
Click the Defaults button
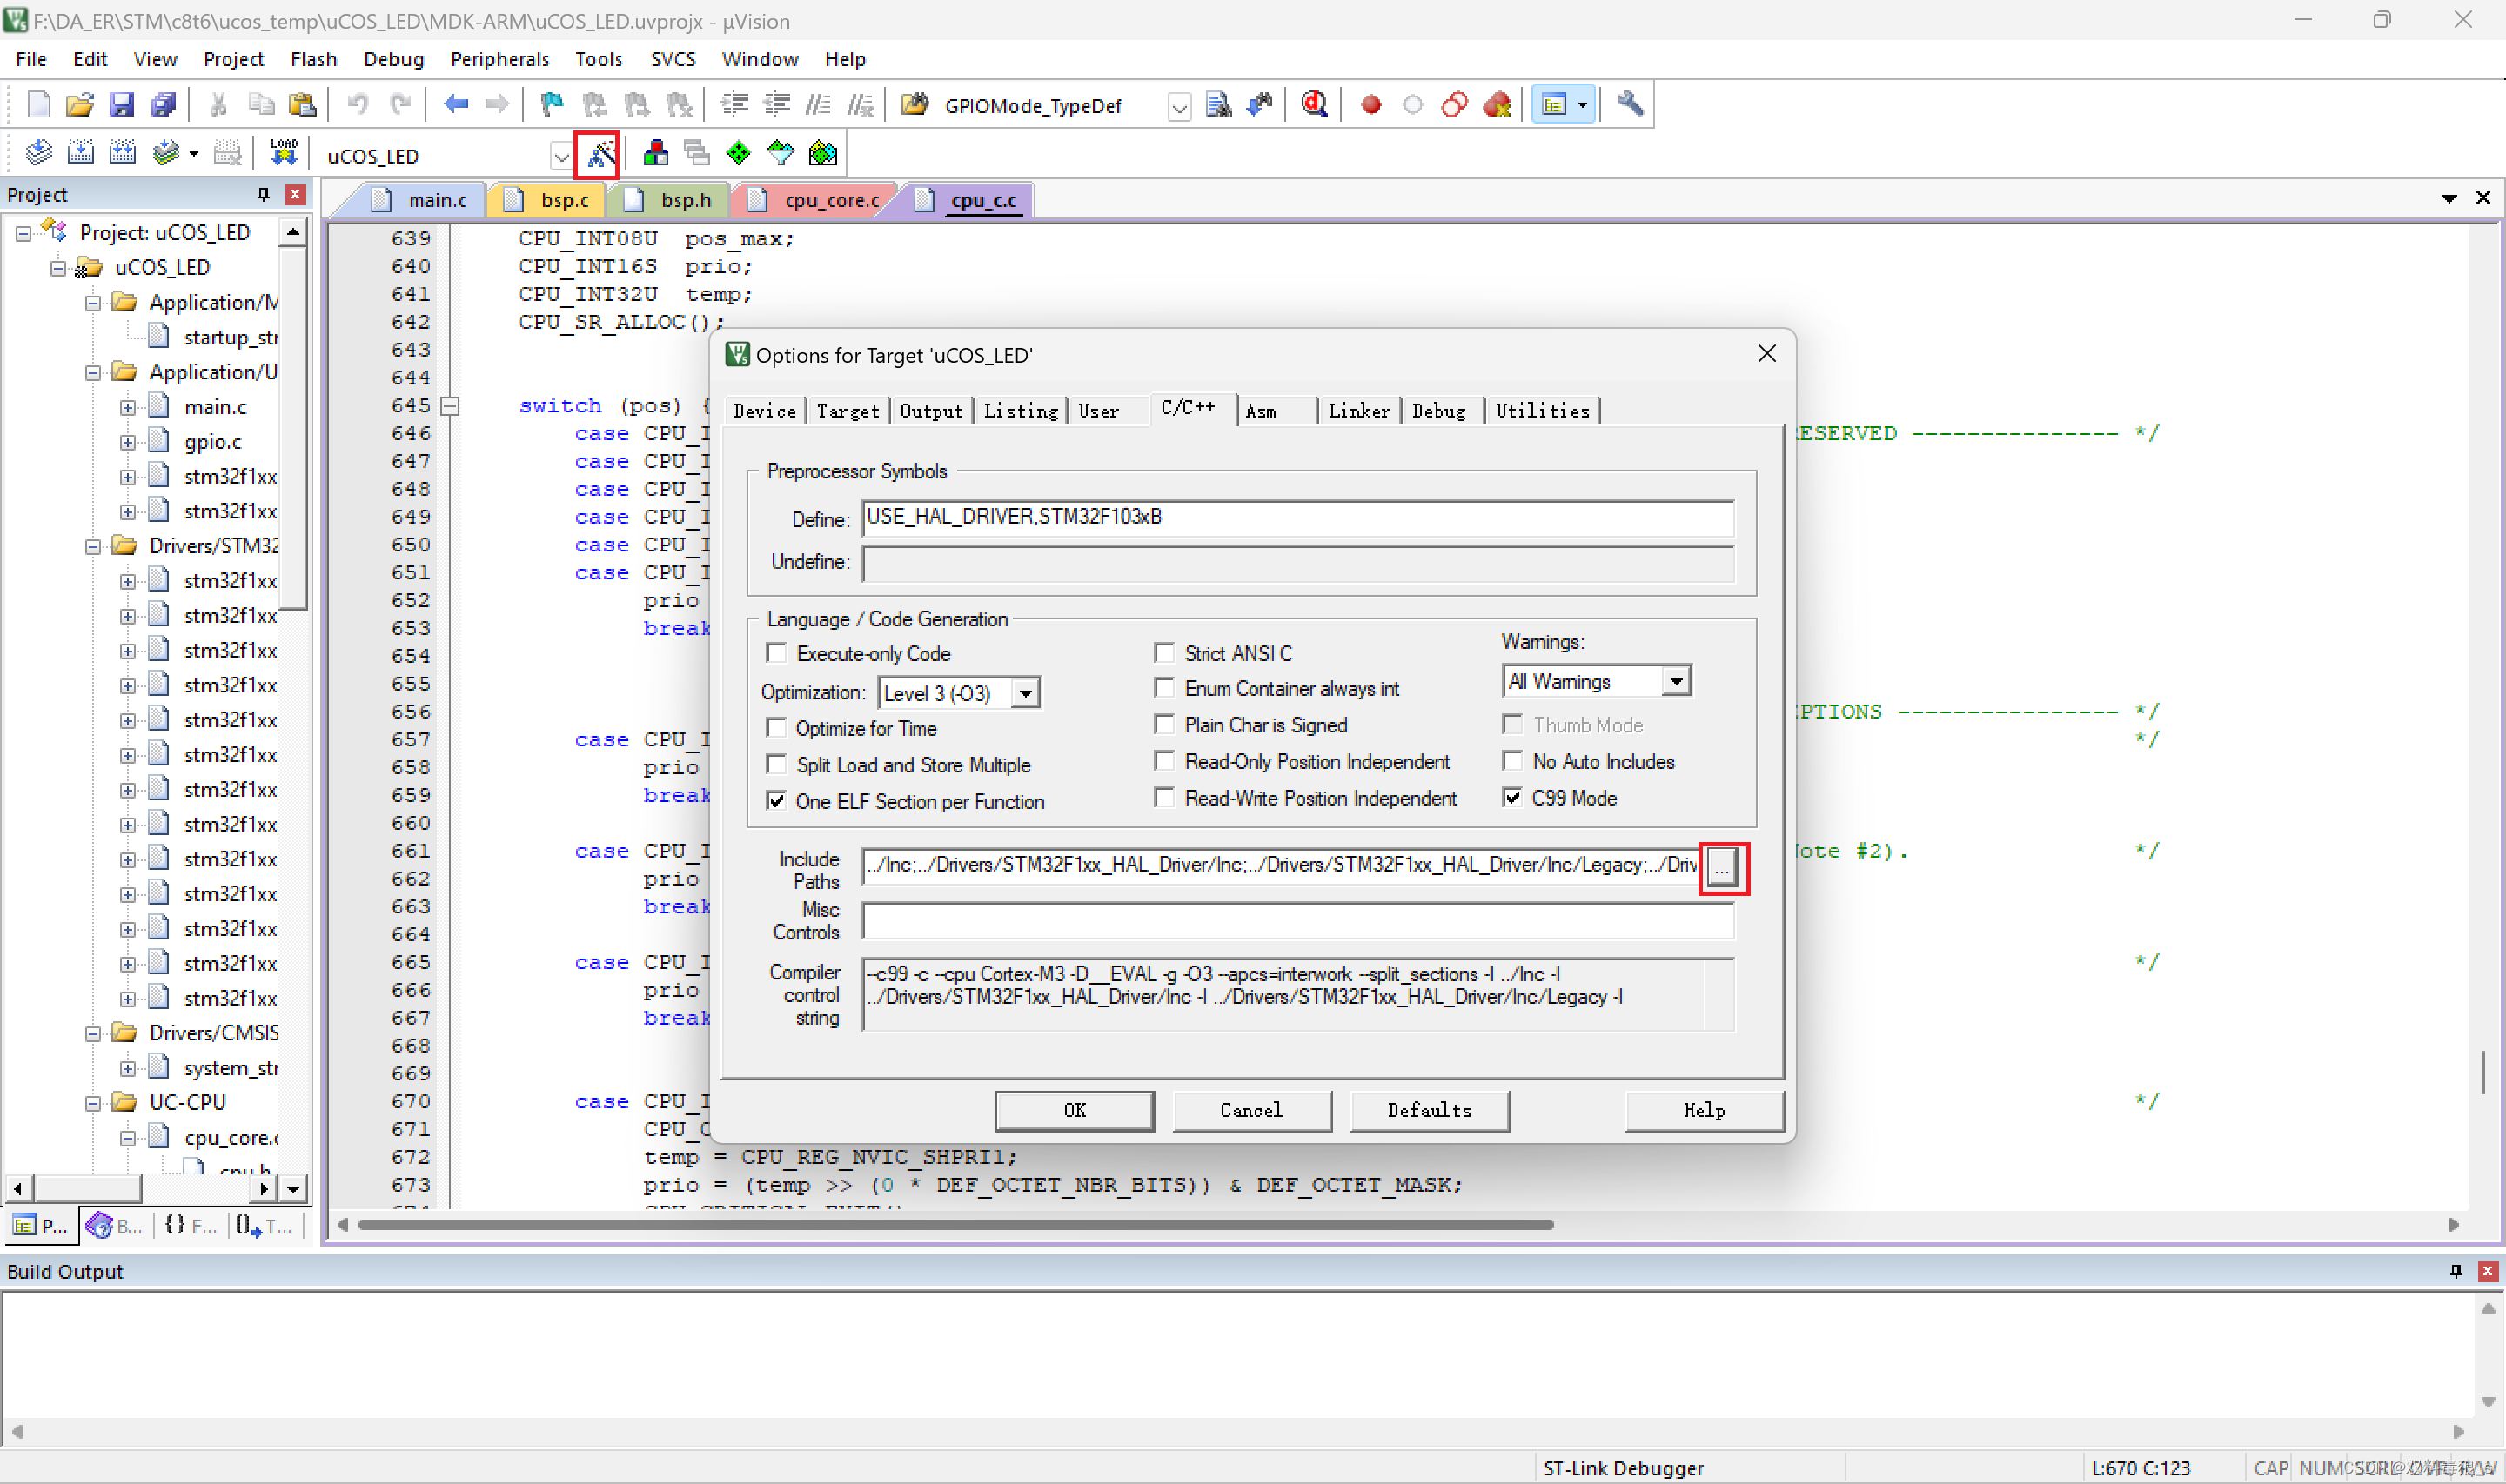click(1428, 1109)
